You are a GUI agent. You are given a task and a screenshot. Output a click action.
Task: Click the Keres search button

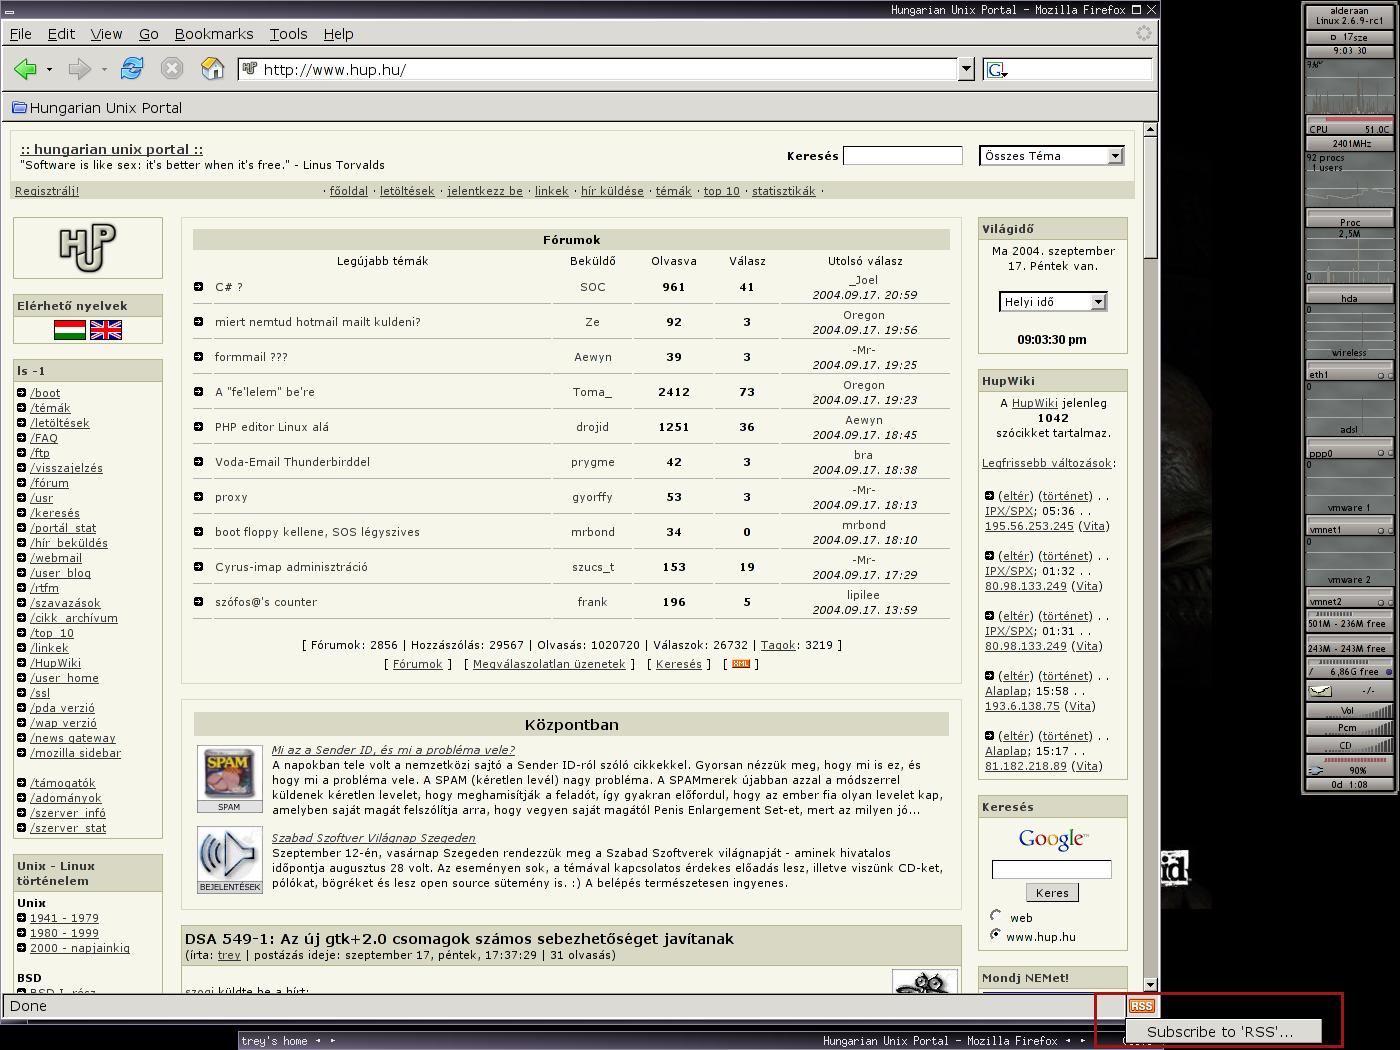1052,893
